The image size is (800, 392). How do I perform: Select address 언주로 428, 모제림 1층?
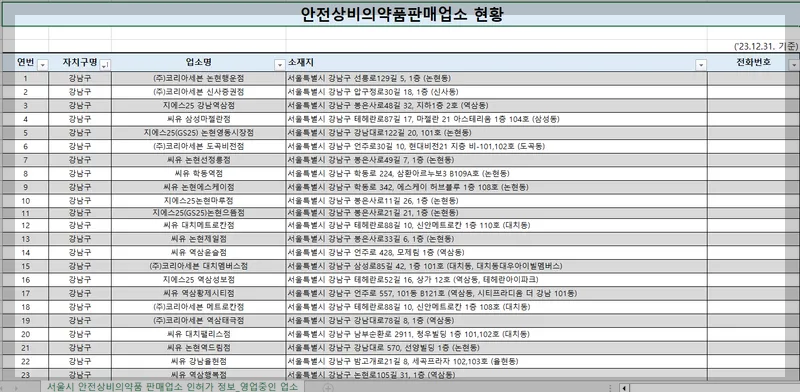tap(496, 253)
